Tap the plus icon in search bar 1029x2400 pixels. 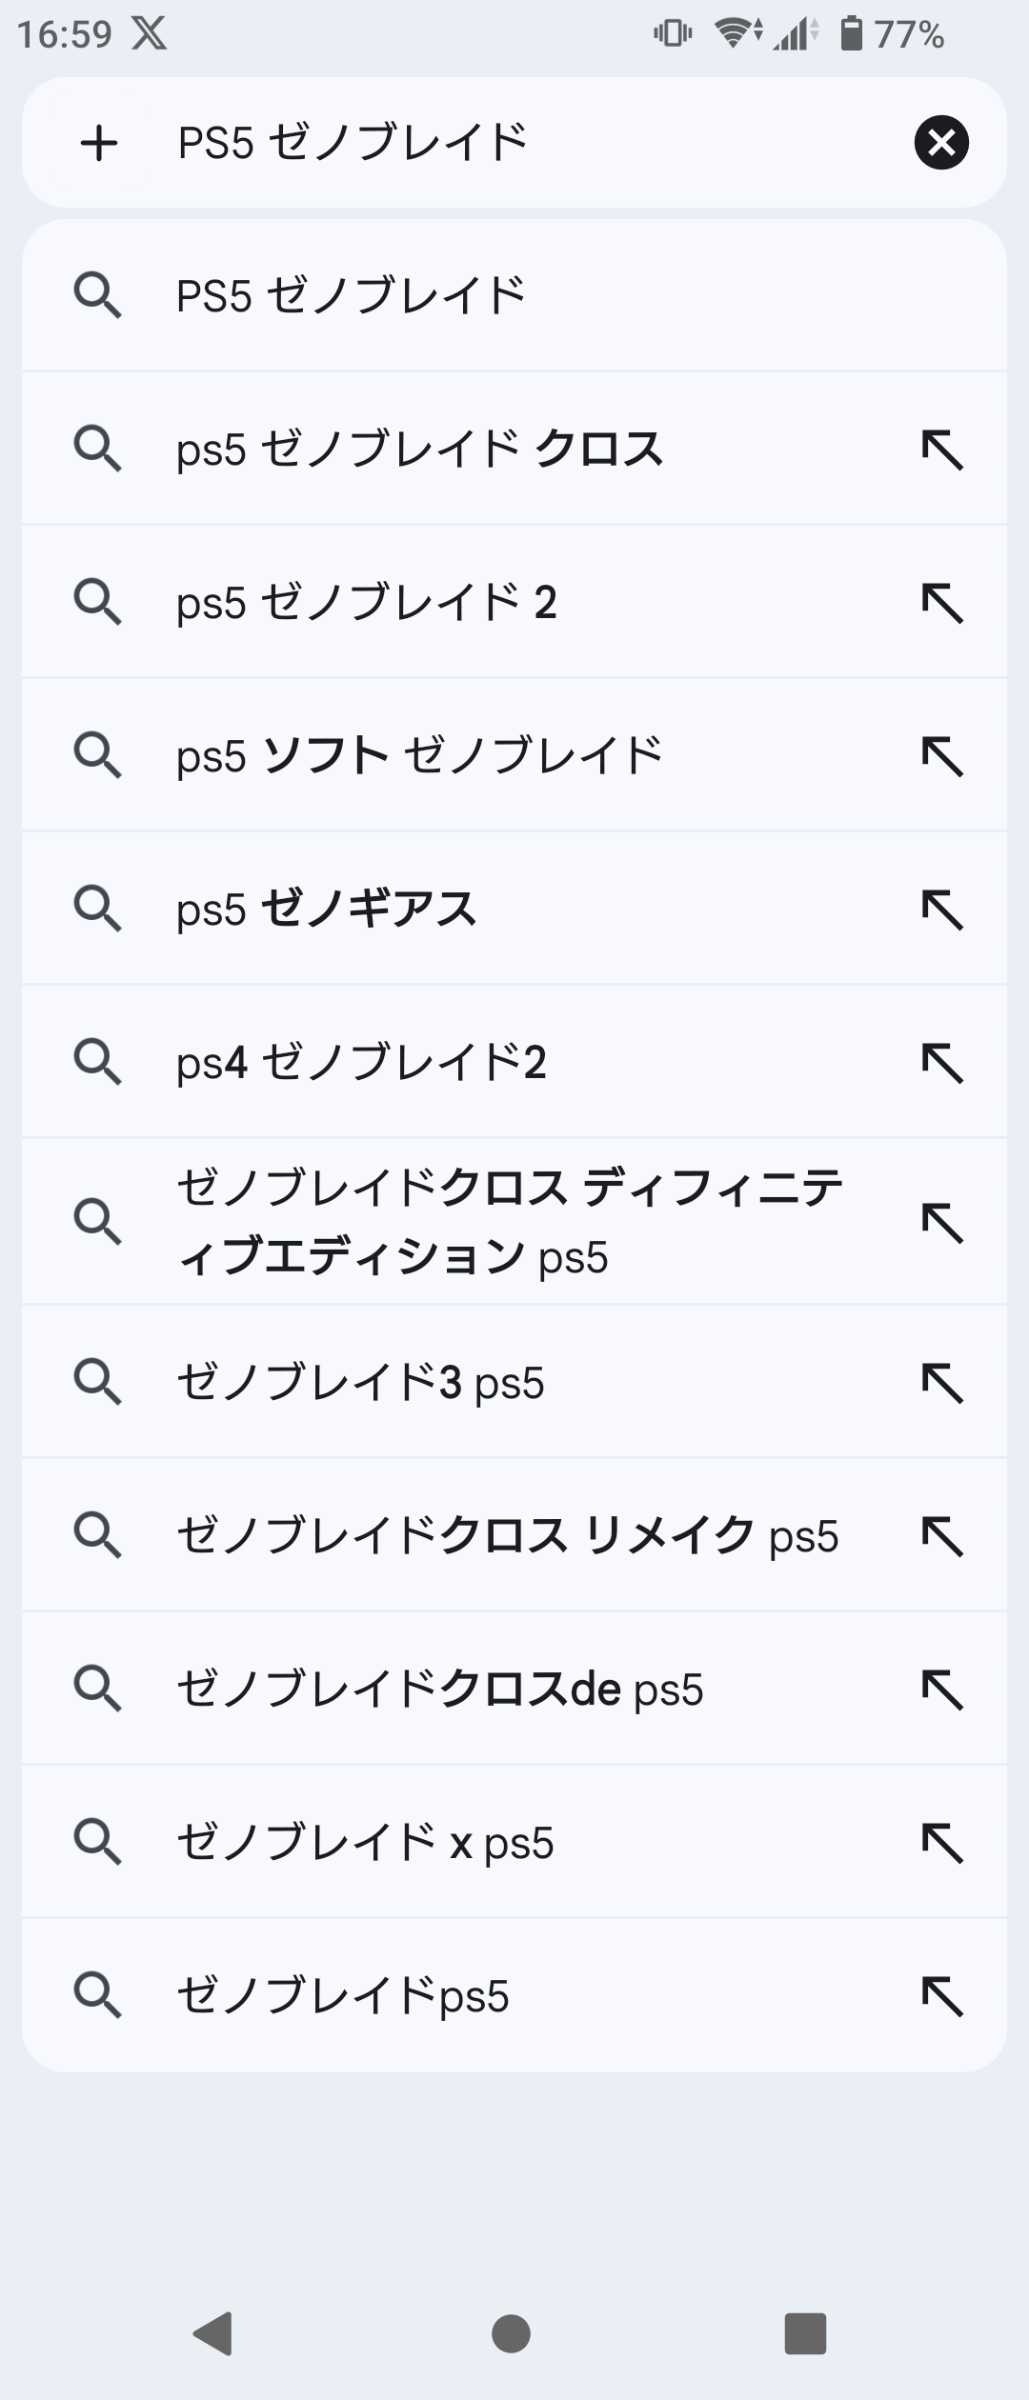[x=99, y=143]
